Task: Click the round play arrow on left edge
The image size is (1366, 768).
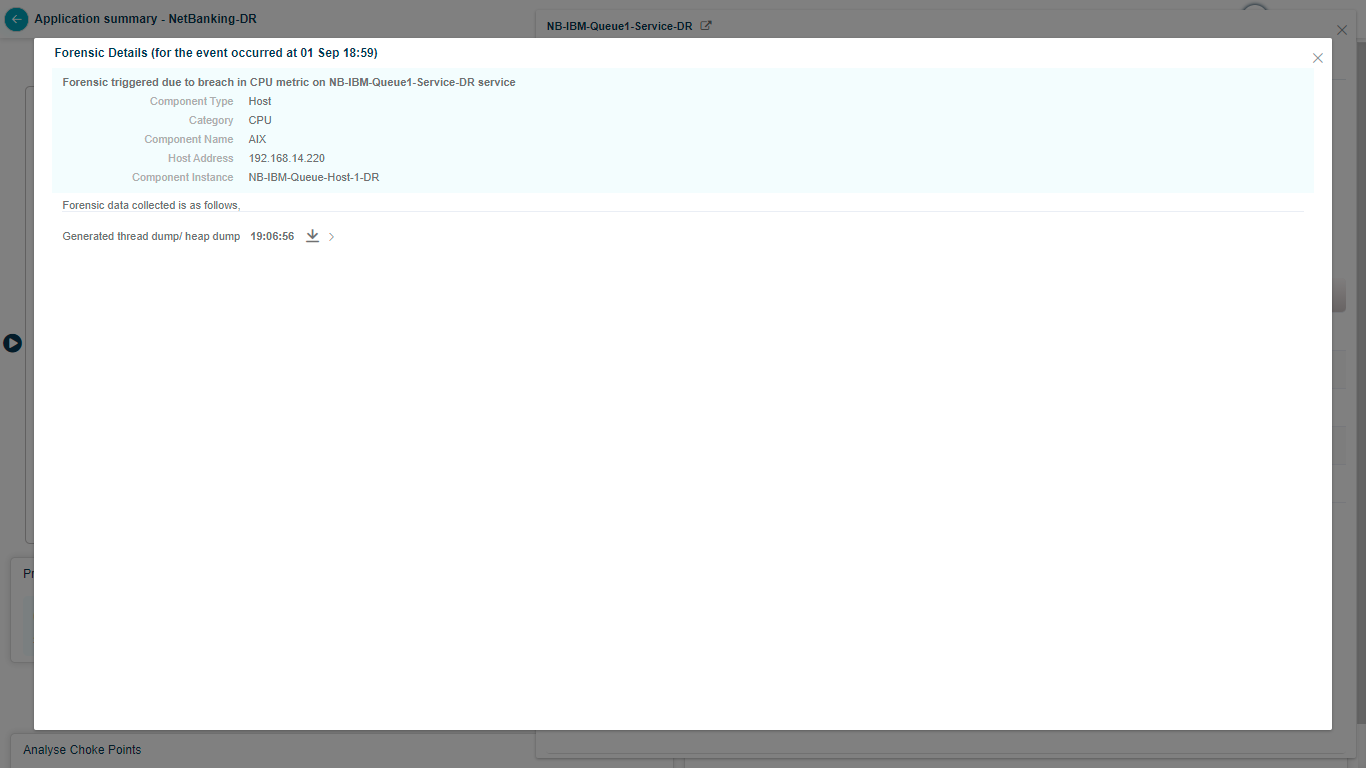Action: [12, 343]
